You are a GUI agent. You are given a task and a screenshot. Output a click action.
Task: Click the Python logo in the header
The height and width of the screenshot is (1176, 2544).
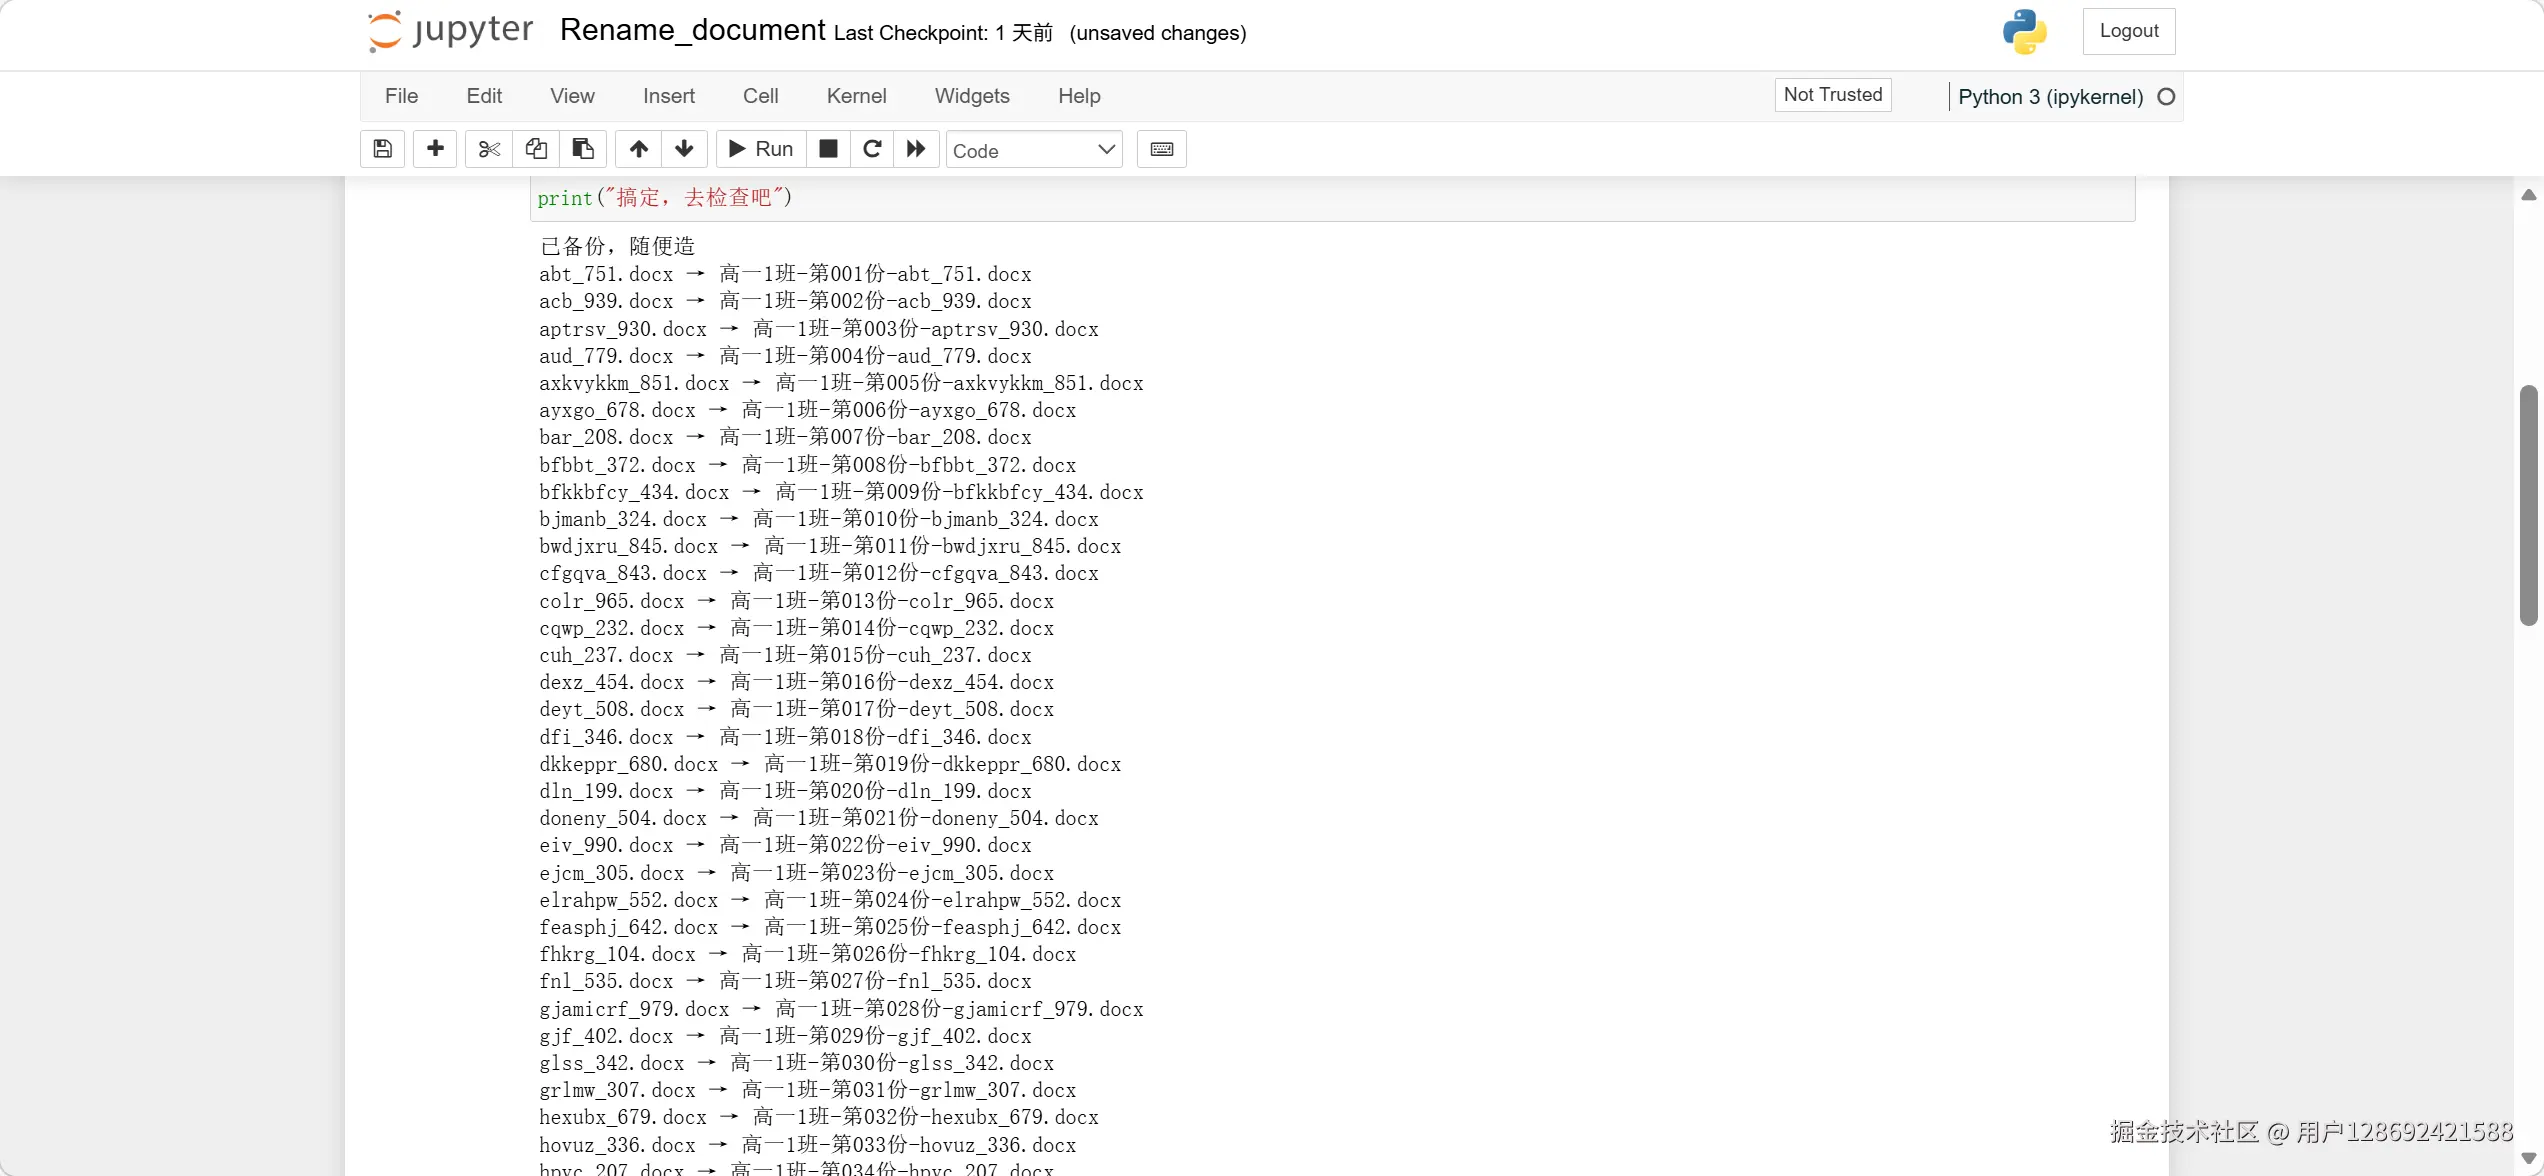[2024, 31]
